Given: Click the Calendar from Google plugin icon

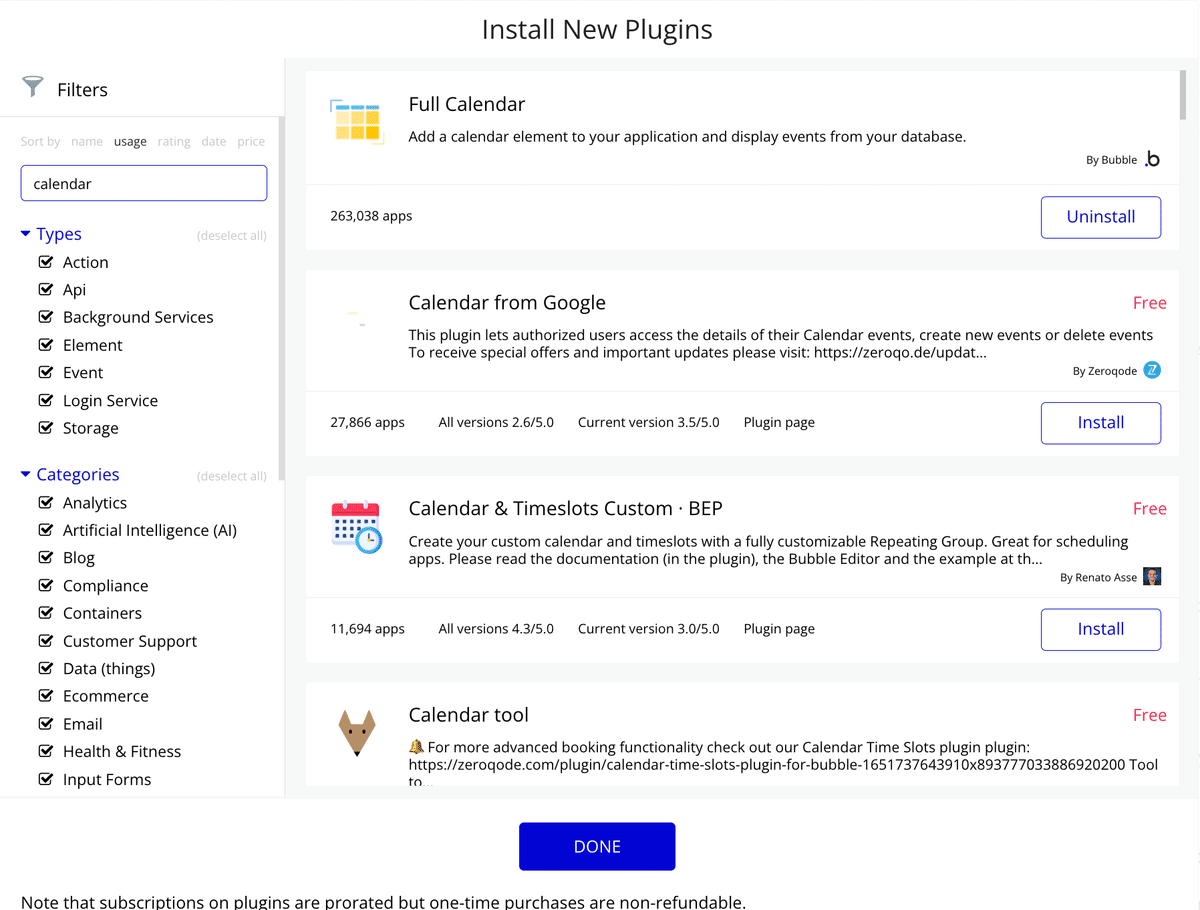Looking at the screenshot, I should [356, 319].
